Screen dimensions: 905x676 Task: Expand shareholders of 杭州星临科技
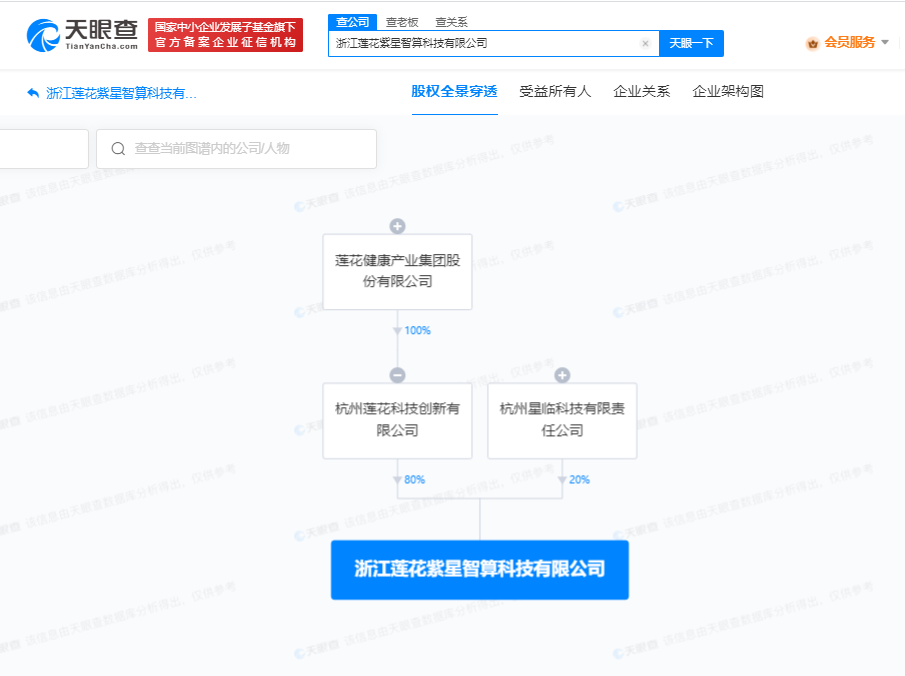[562, 375]
